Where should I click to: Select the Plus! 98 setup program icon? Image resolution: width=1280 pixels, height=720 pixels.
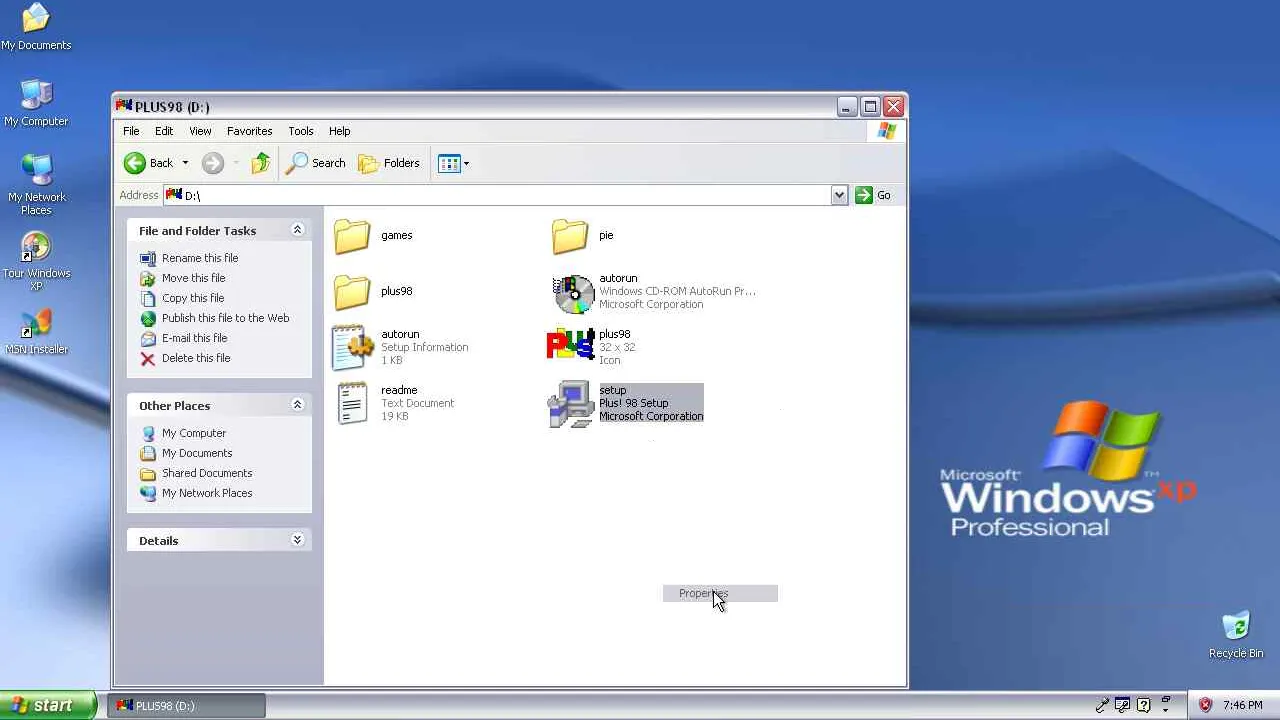coord(571,404)
